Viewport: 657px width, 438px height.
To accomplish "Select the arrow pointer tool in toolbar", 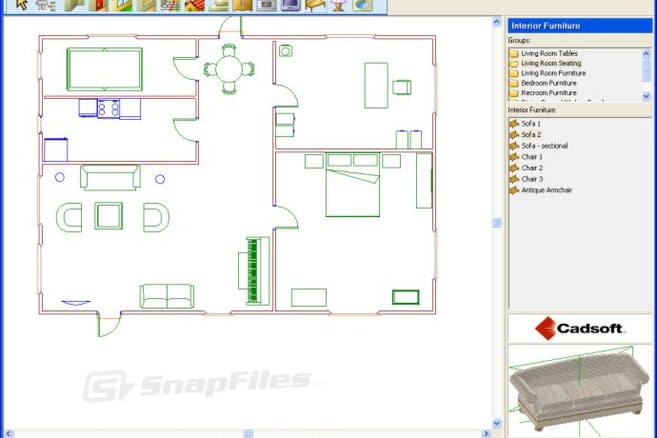I will [21, 5].
